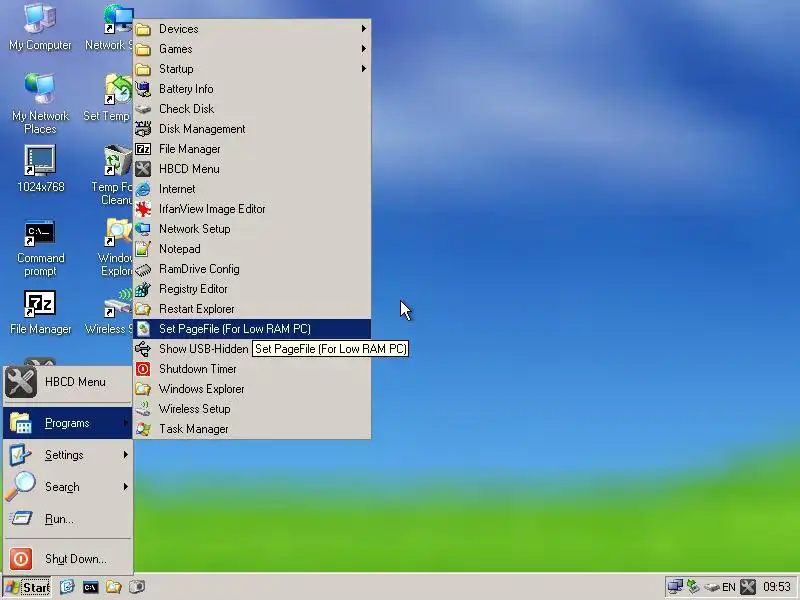Click the drive icon in system tray
The height and width of the screenshot is (600, 800).
pyautogui.click(x=712, y=587)
